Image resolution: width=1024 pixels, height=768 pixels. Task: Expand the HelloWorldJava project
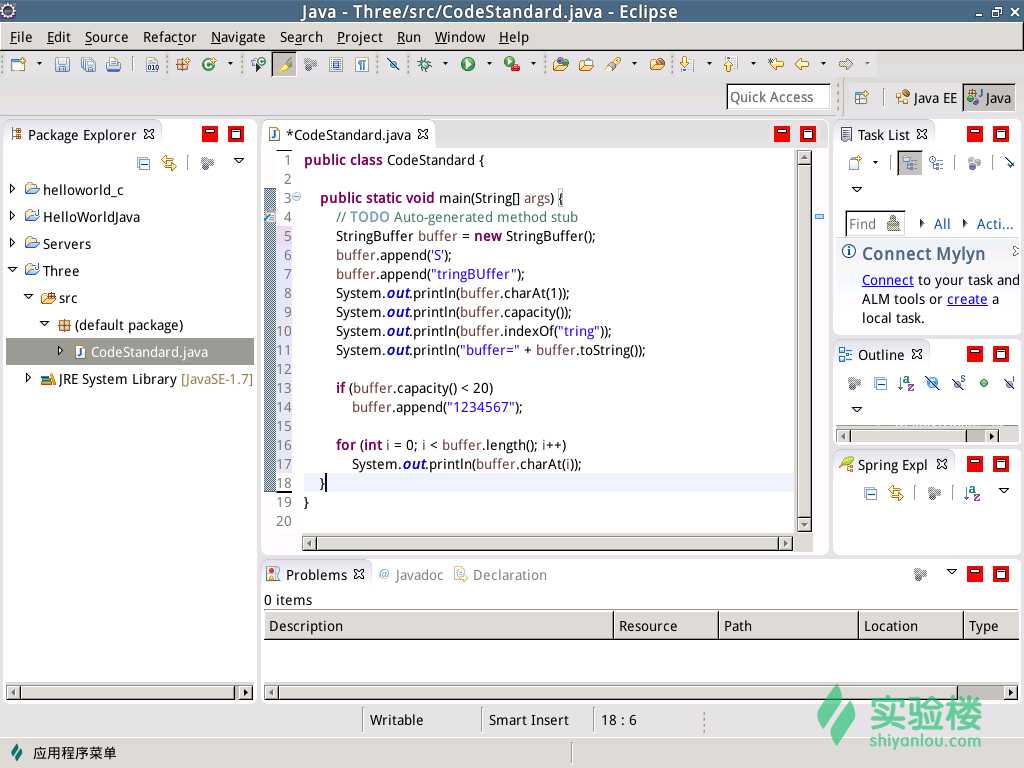pos(12,216)
